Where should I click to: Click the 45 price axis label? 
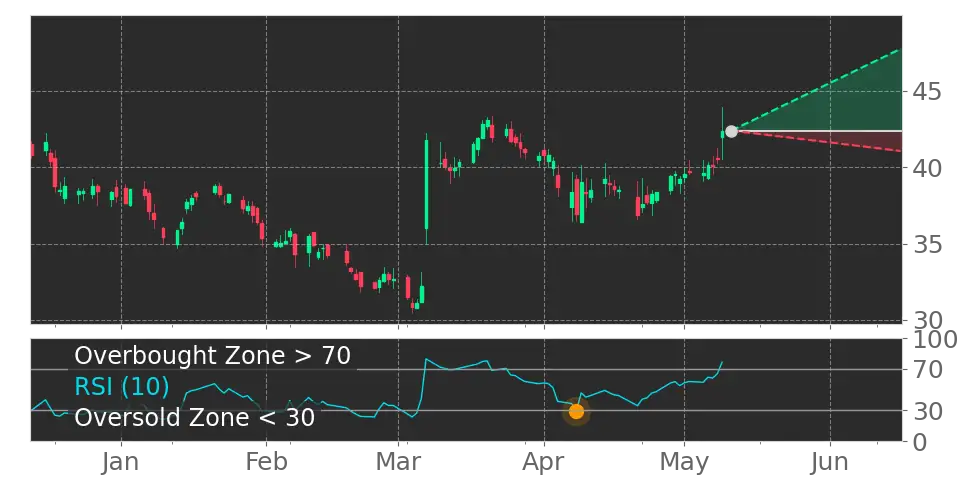927,92
